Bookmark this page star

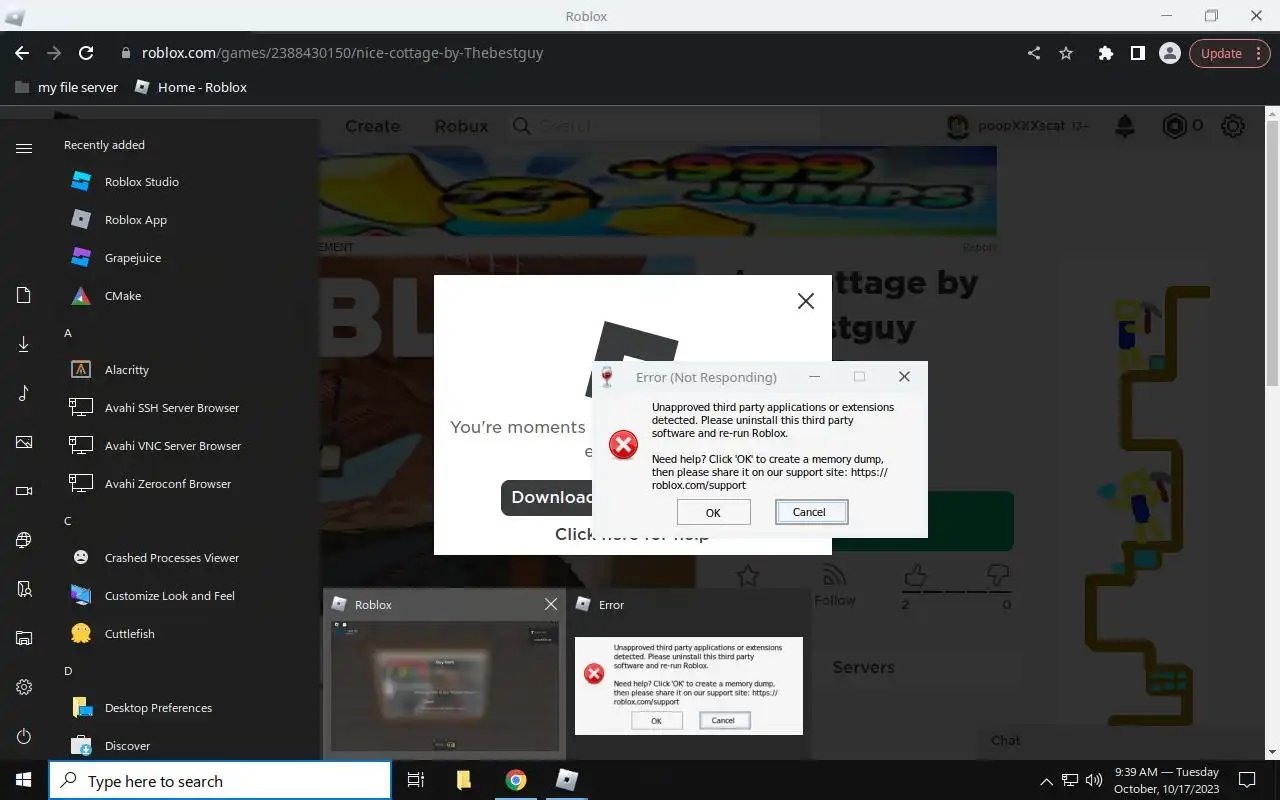(x=1066, y=53)
